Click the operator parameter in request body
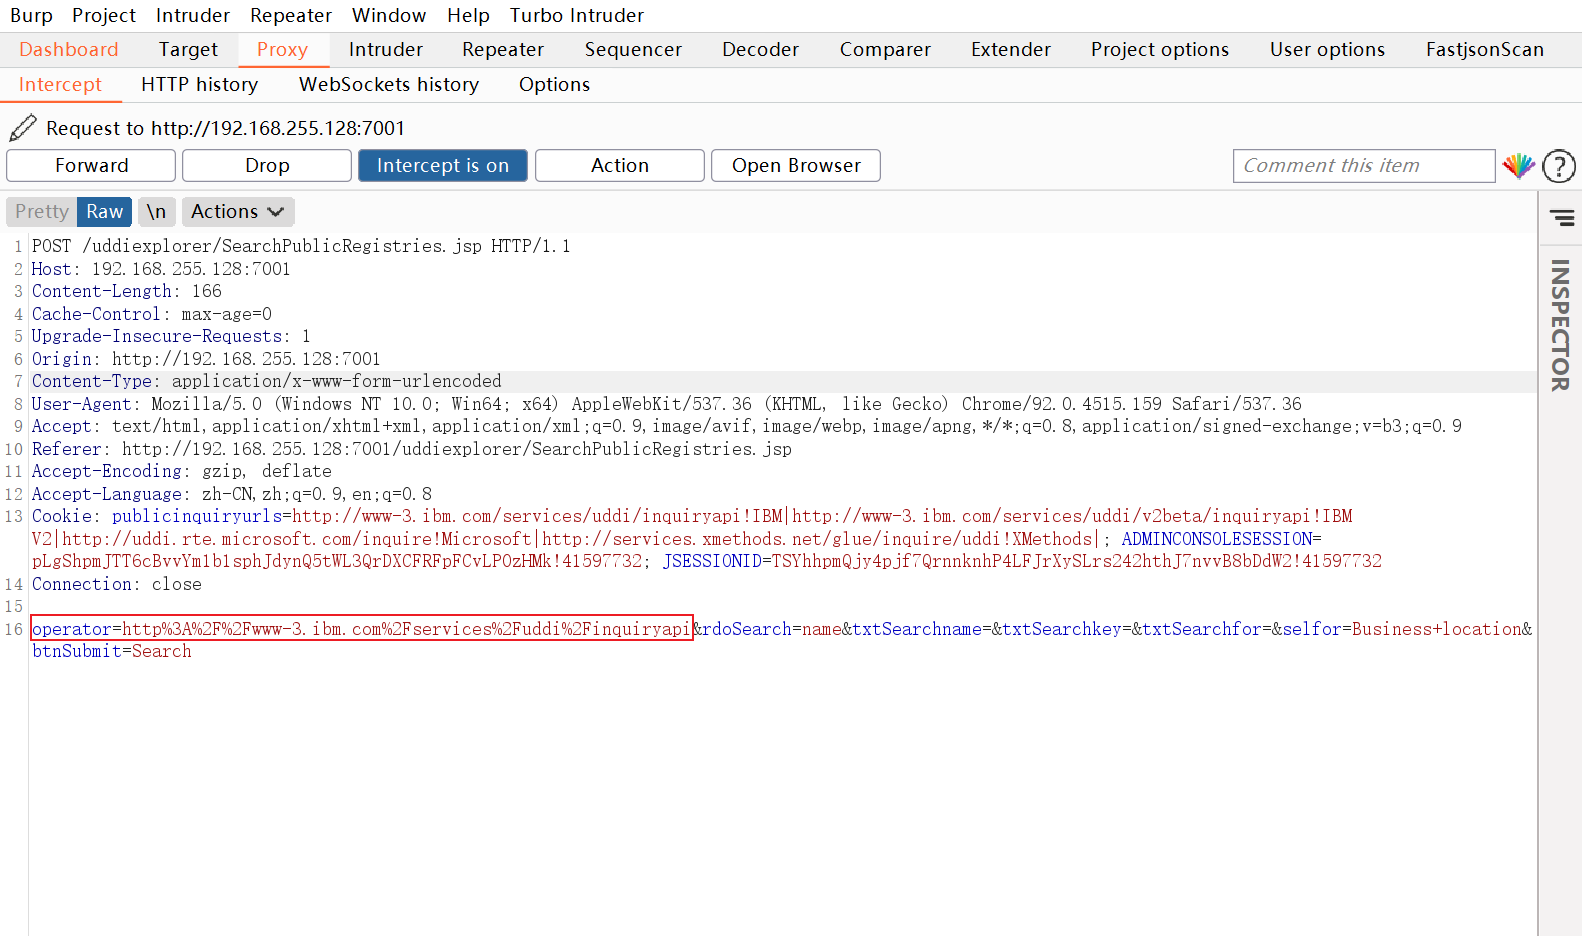 point(362,628)
